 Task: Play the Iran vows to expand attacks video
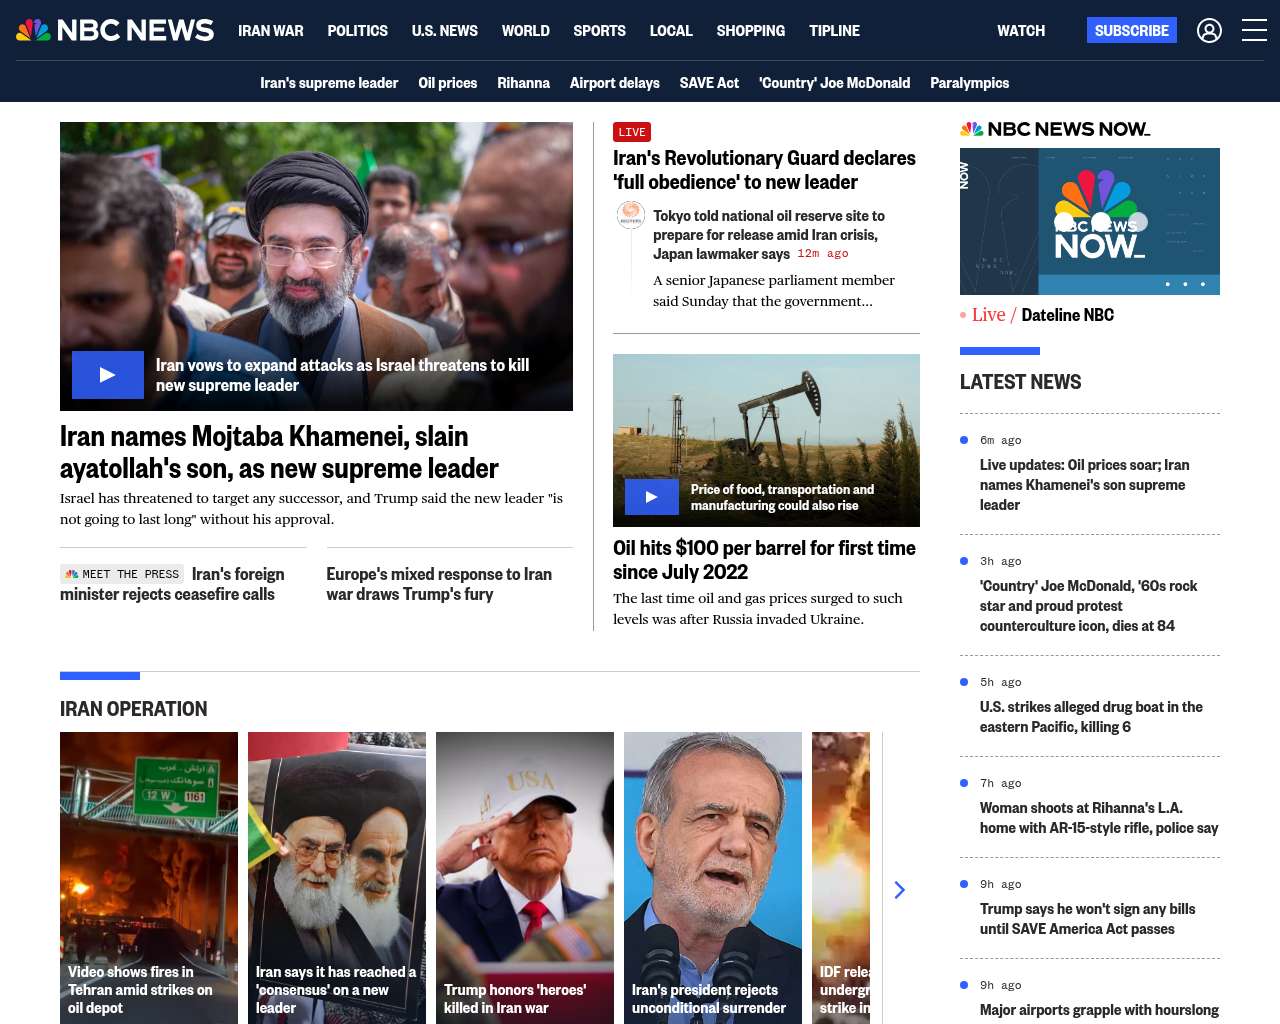pos(108,375)
